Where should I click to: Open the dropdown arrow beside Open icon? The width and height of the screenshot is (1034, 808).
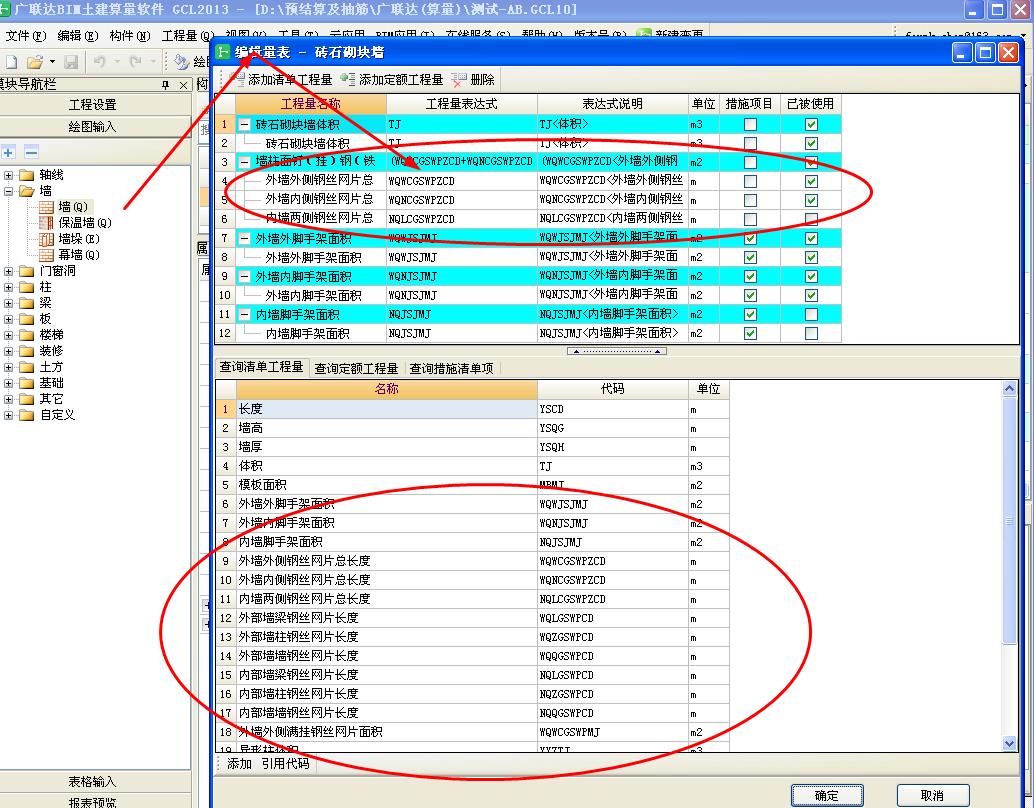pos(52,62)
